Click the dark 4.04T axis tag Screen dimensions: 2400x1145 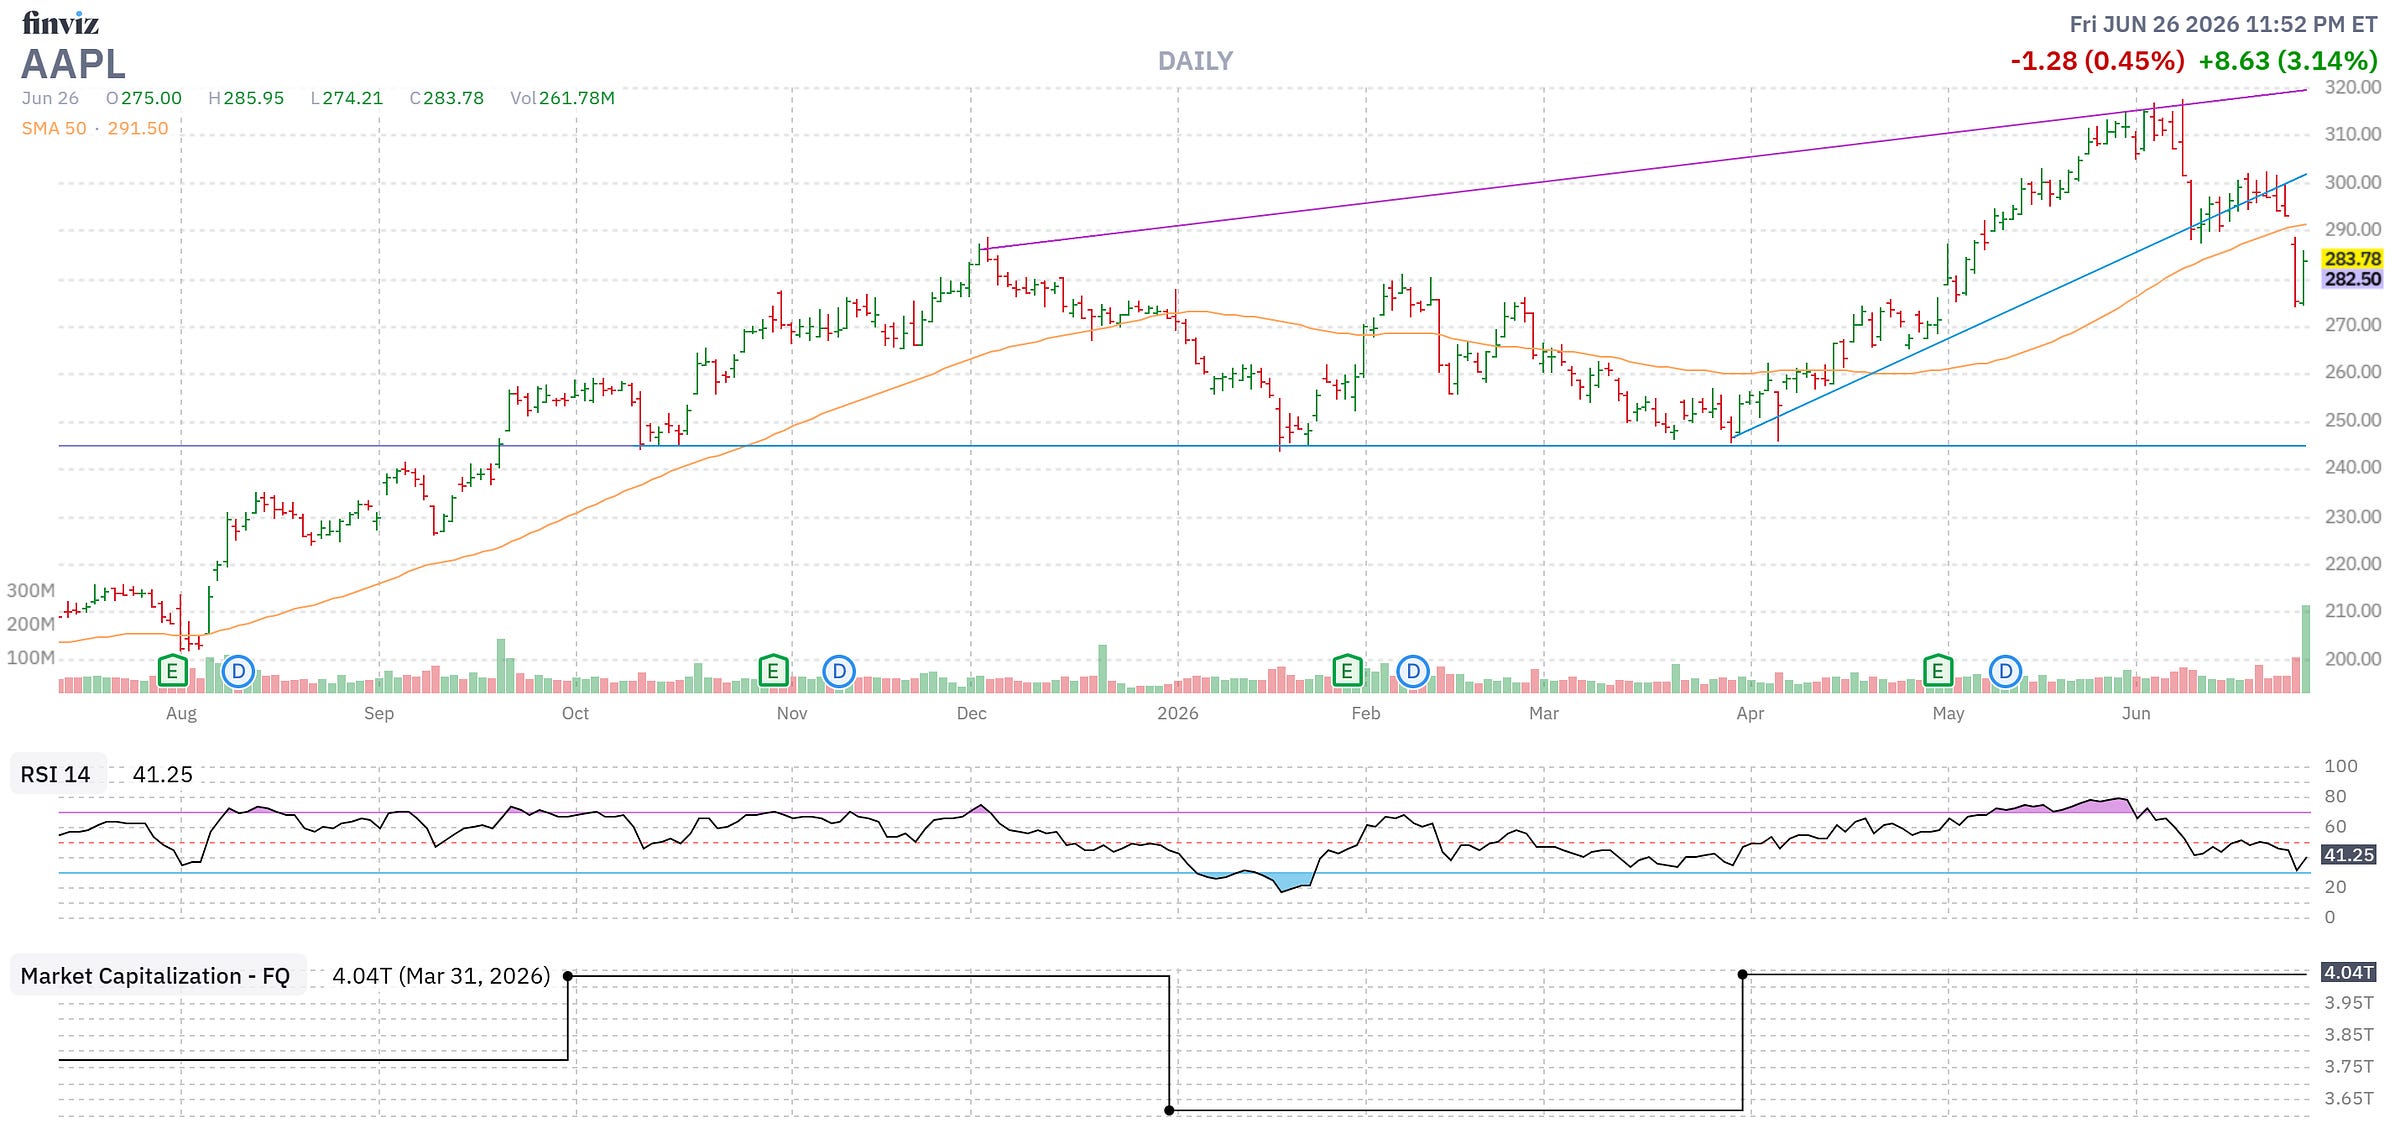pyautogui.click(x=2348, y=972)
